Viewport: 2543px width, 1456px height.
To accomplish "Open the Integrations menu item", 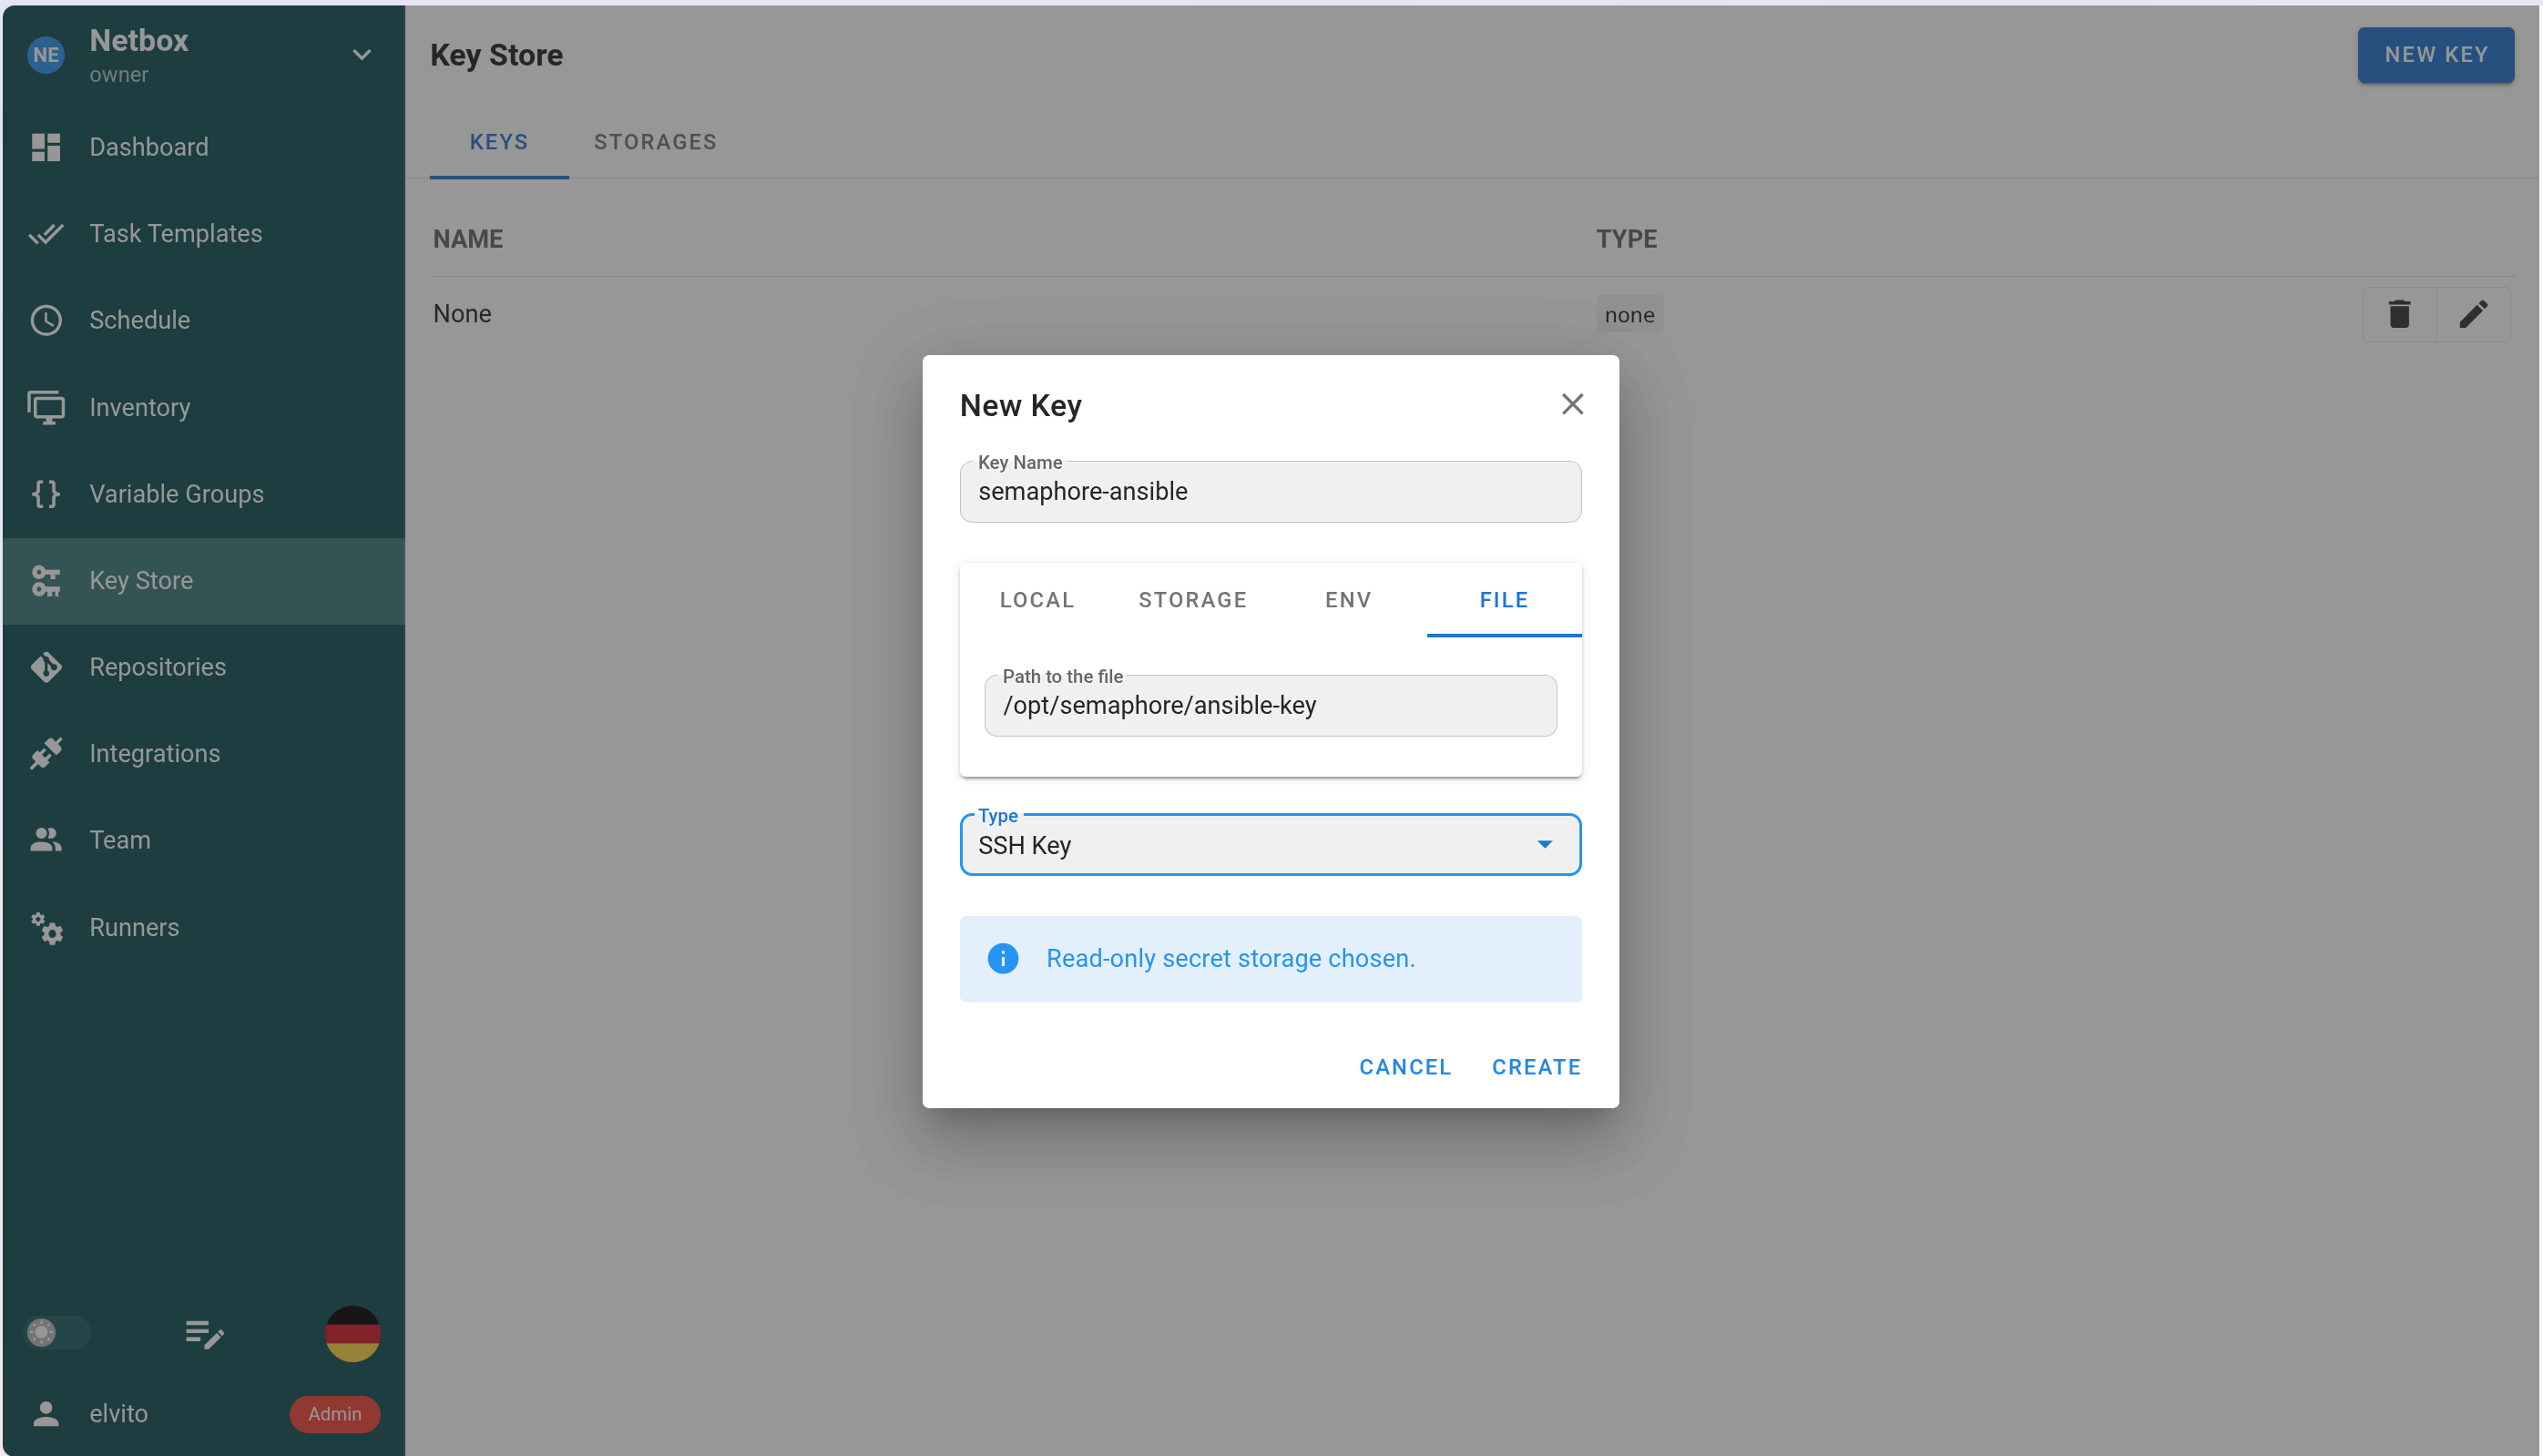I will [x=204, y=754].
